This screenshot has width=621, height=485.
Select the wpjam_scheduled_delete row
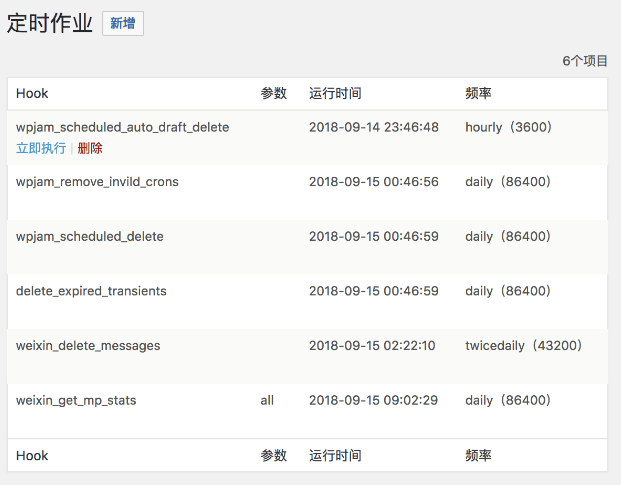89,237
